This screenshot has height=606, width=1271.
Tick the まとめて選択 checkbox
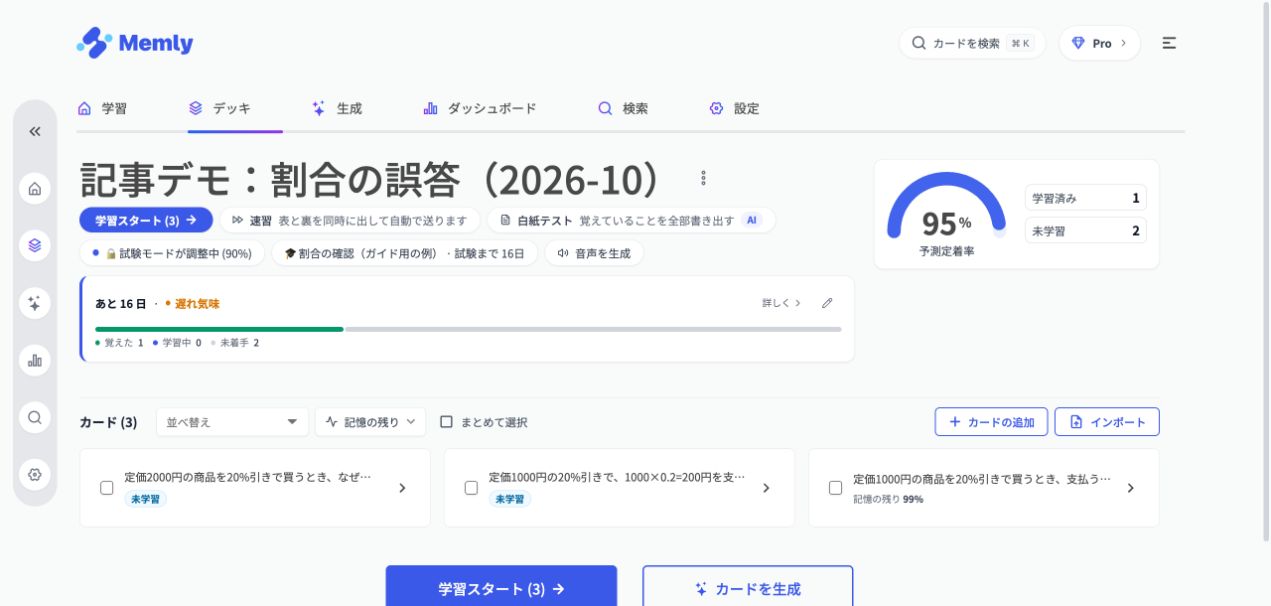click(446, 422)
